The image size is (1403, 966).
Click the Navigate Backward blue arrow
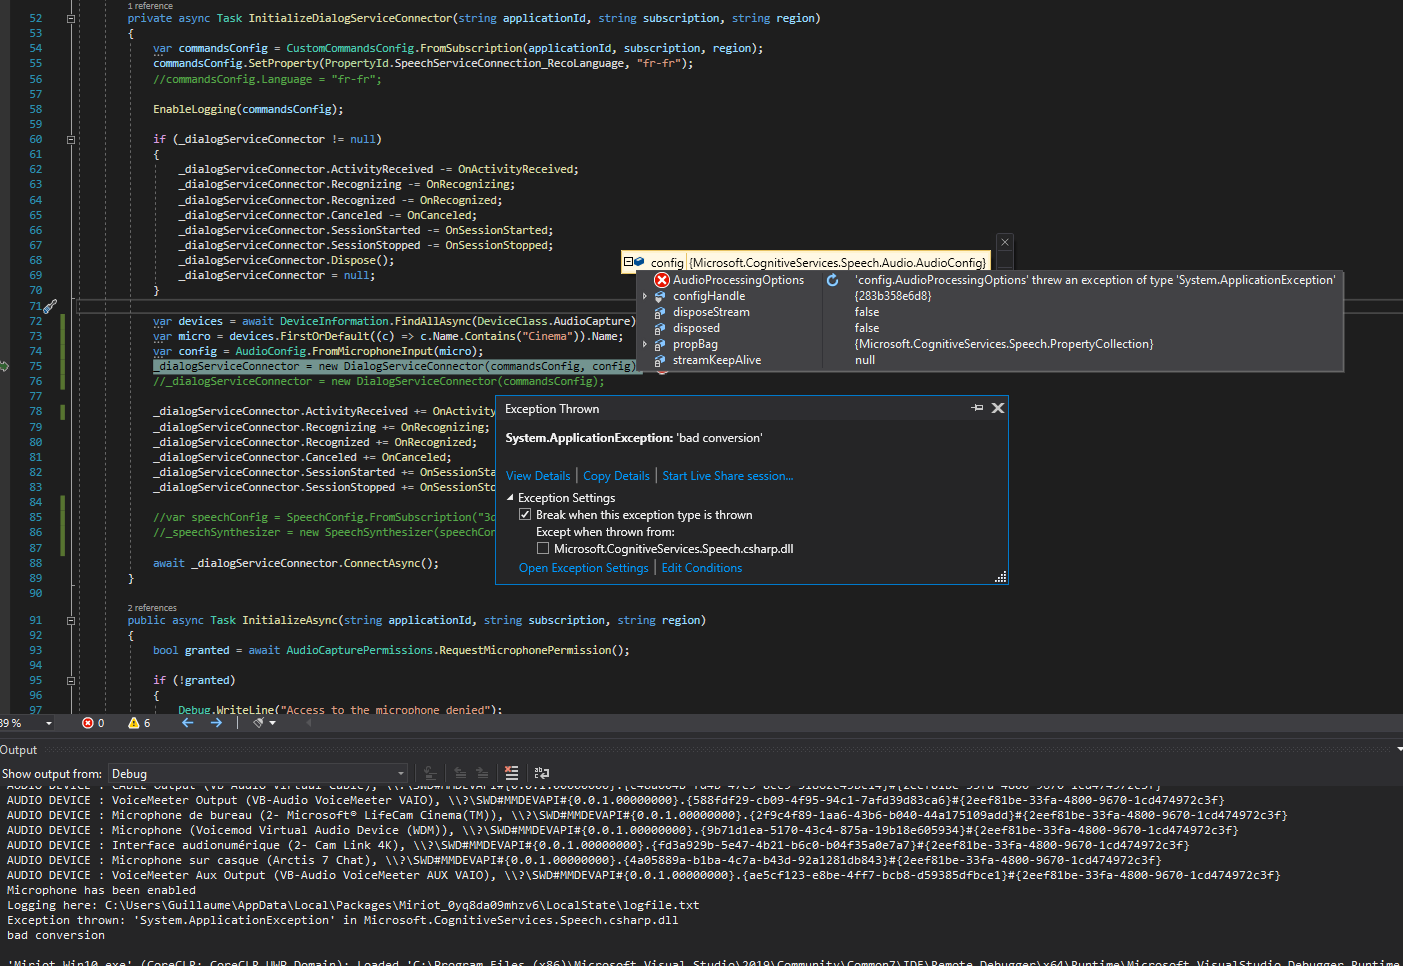187,722
